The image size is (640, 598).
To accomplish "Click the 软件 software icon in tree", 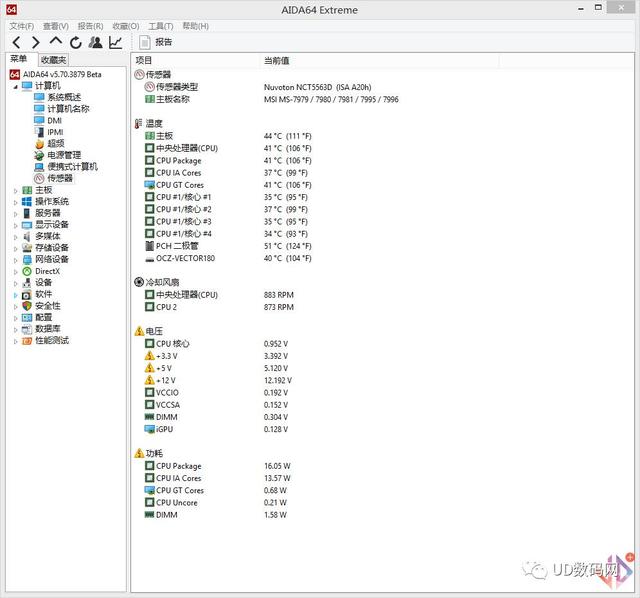I will (x=27, y=294).
